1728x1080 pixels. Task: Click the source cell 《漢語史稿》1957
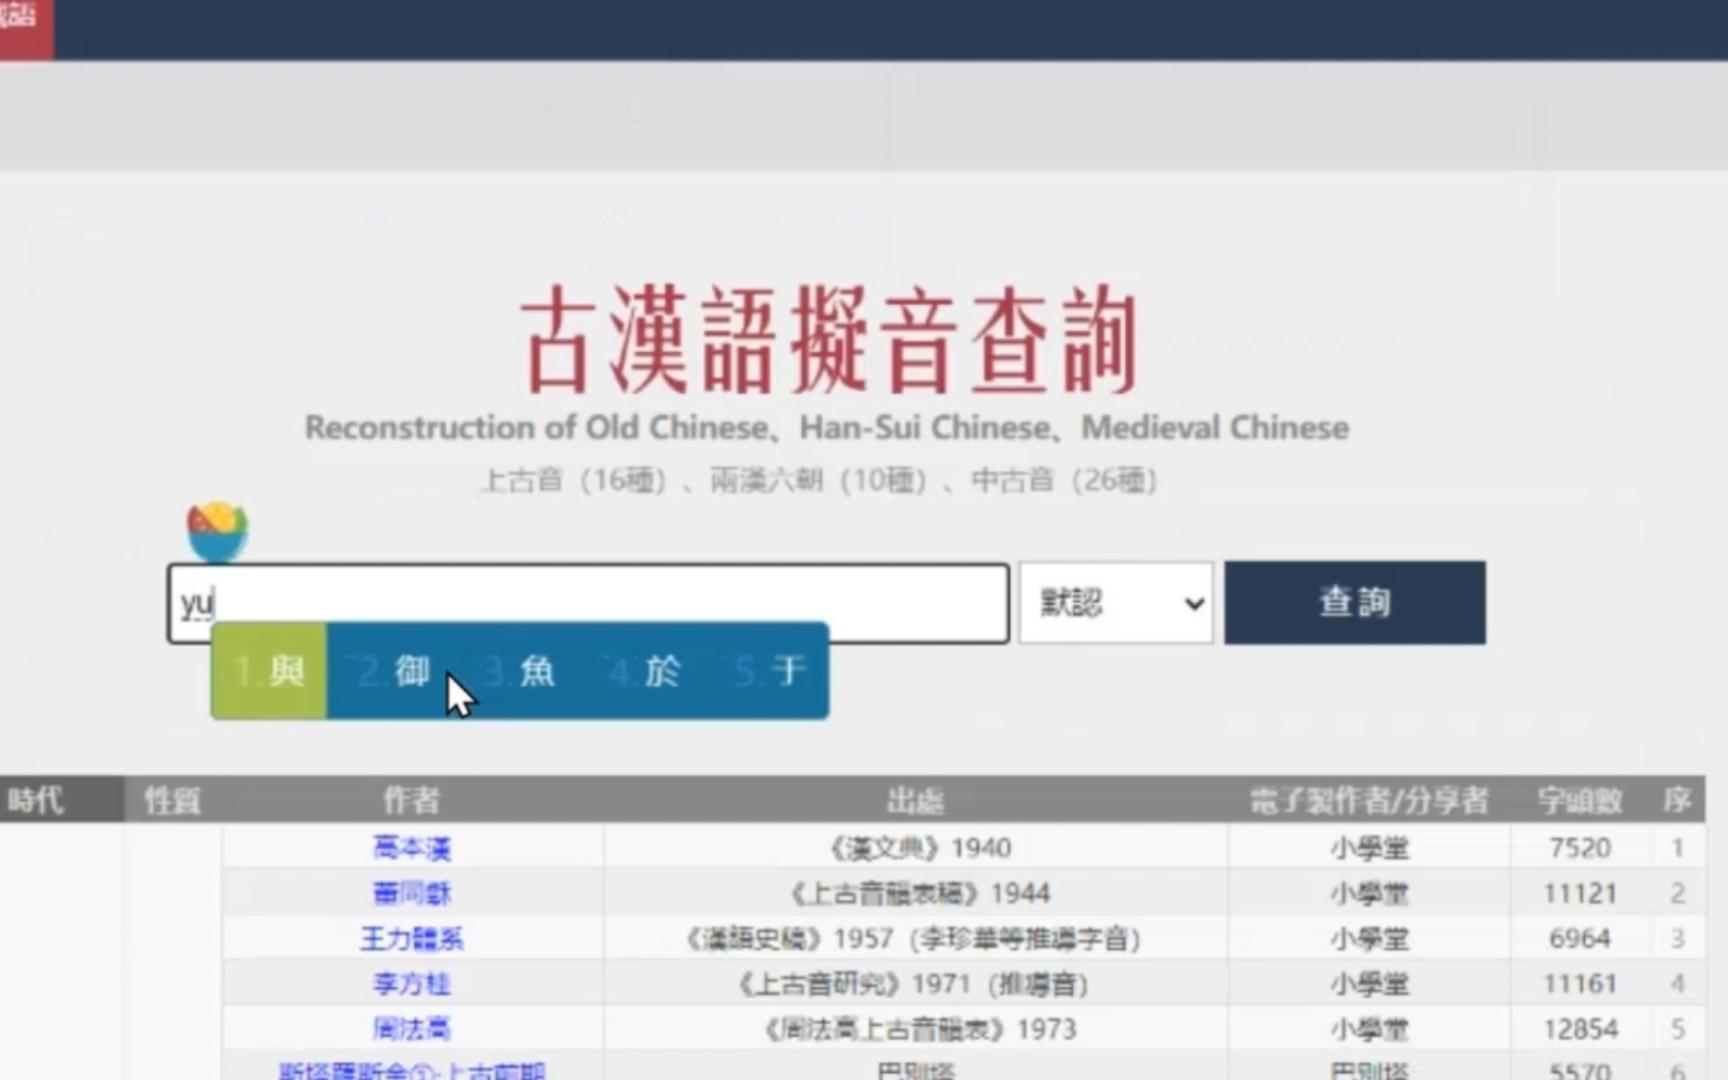point(915,938)
